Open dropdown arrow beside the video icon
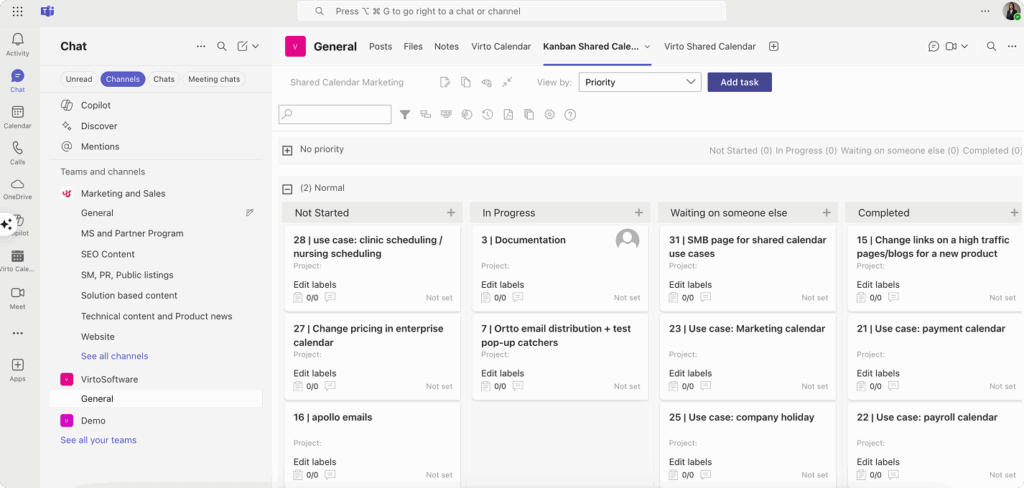The width and height of the screenshot is (1024, 488). click(965, 46)
